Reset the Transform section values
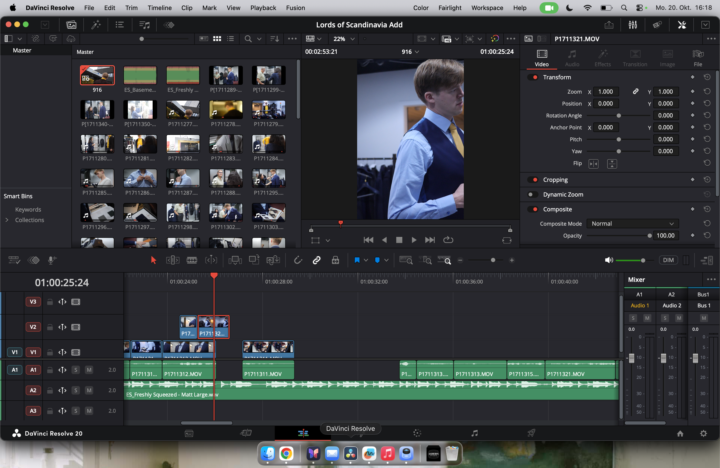The image size is (720, 468). (707, 77)
